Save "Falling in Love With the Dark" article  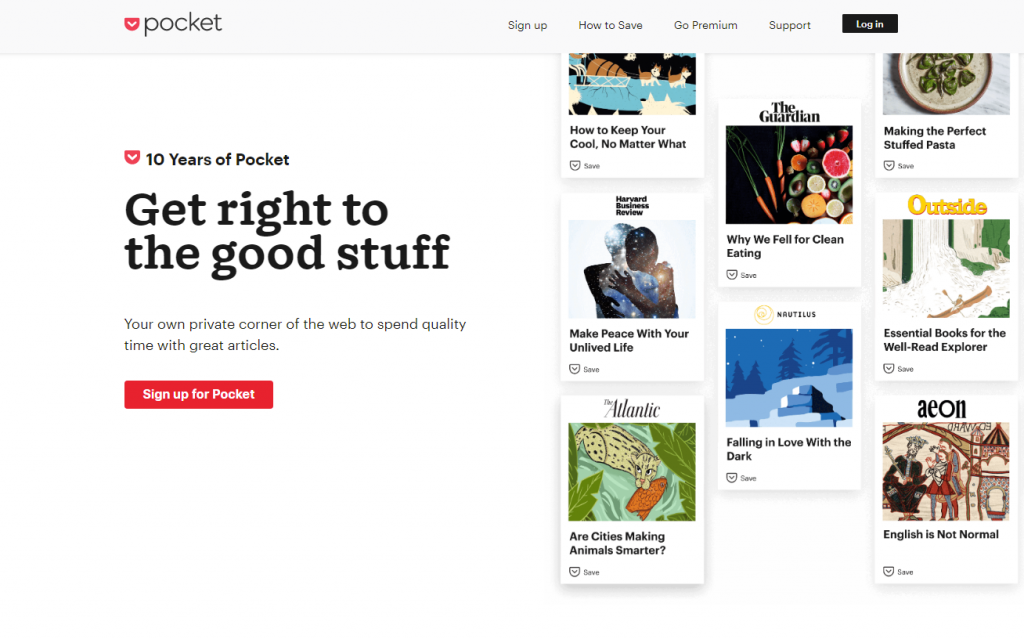(x=742, y=478)
